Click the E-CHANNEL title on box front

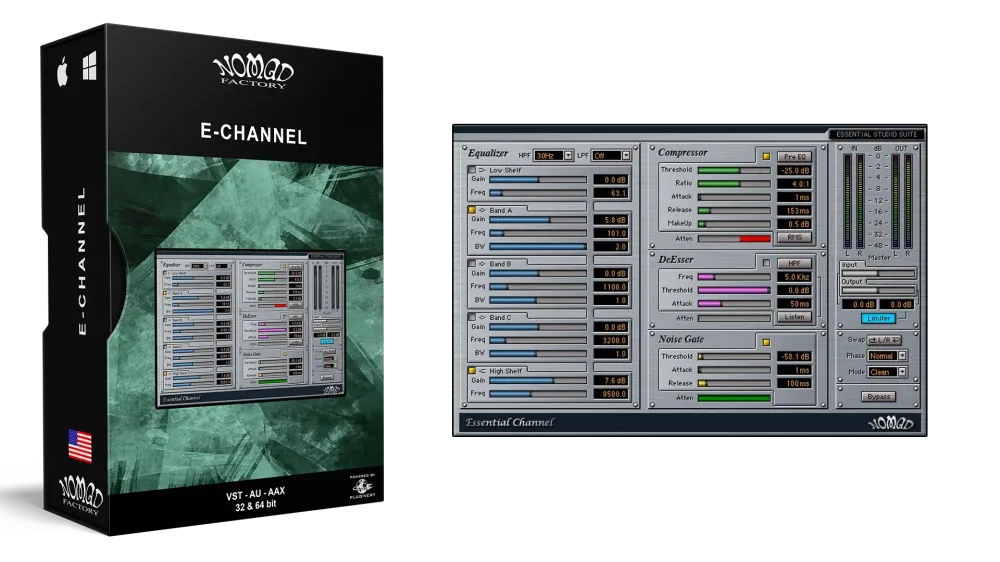click(253, 133)
